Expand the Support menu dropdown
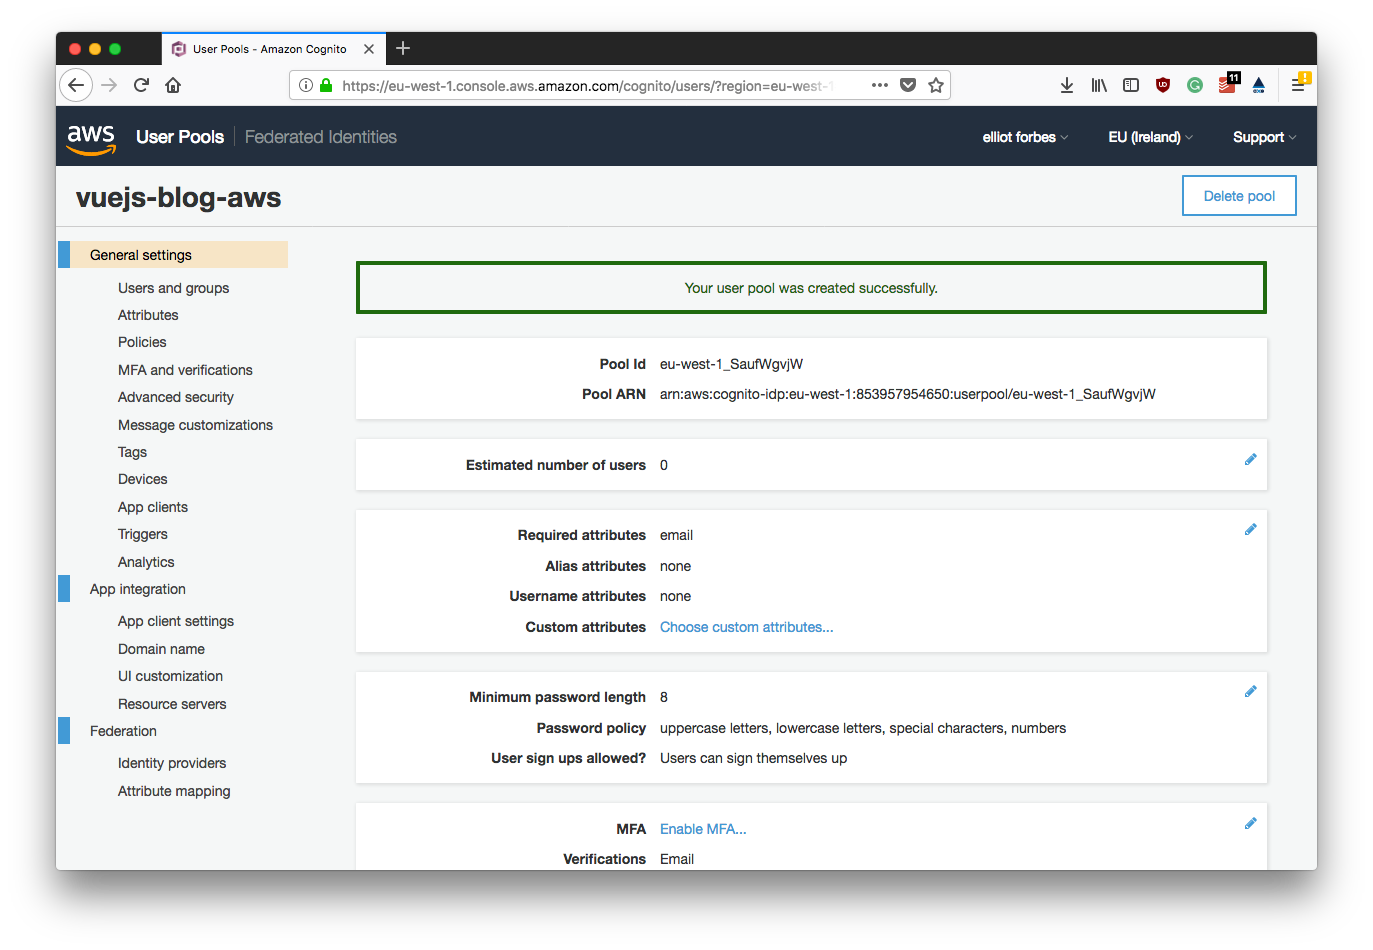 point(1264,137)
